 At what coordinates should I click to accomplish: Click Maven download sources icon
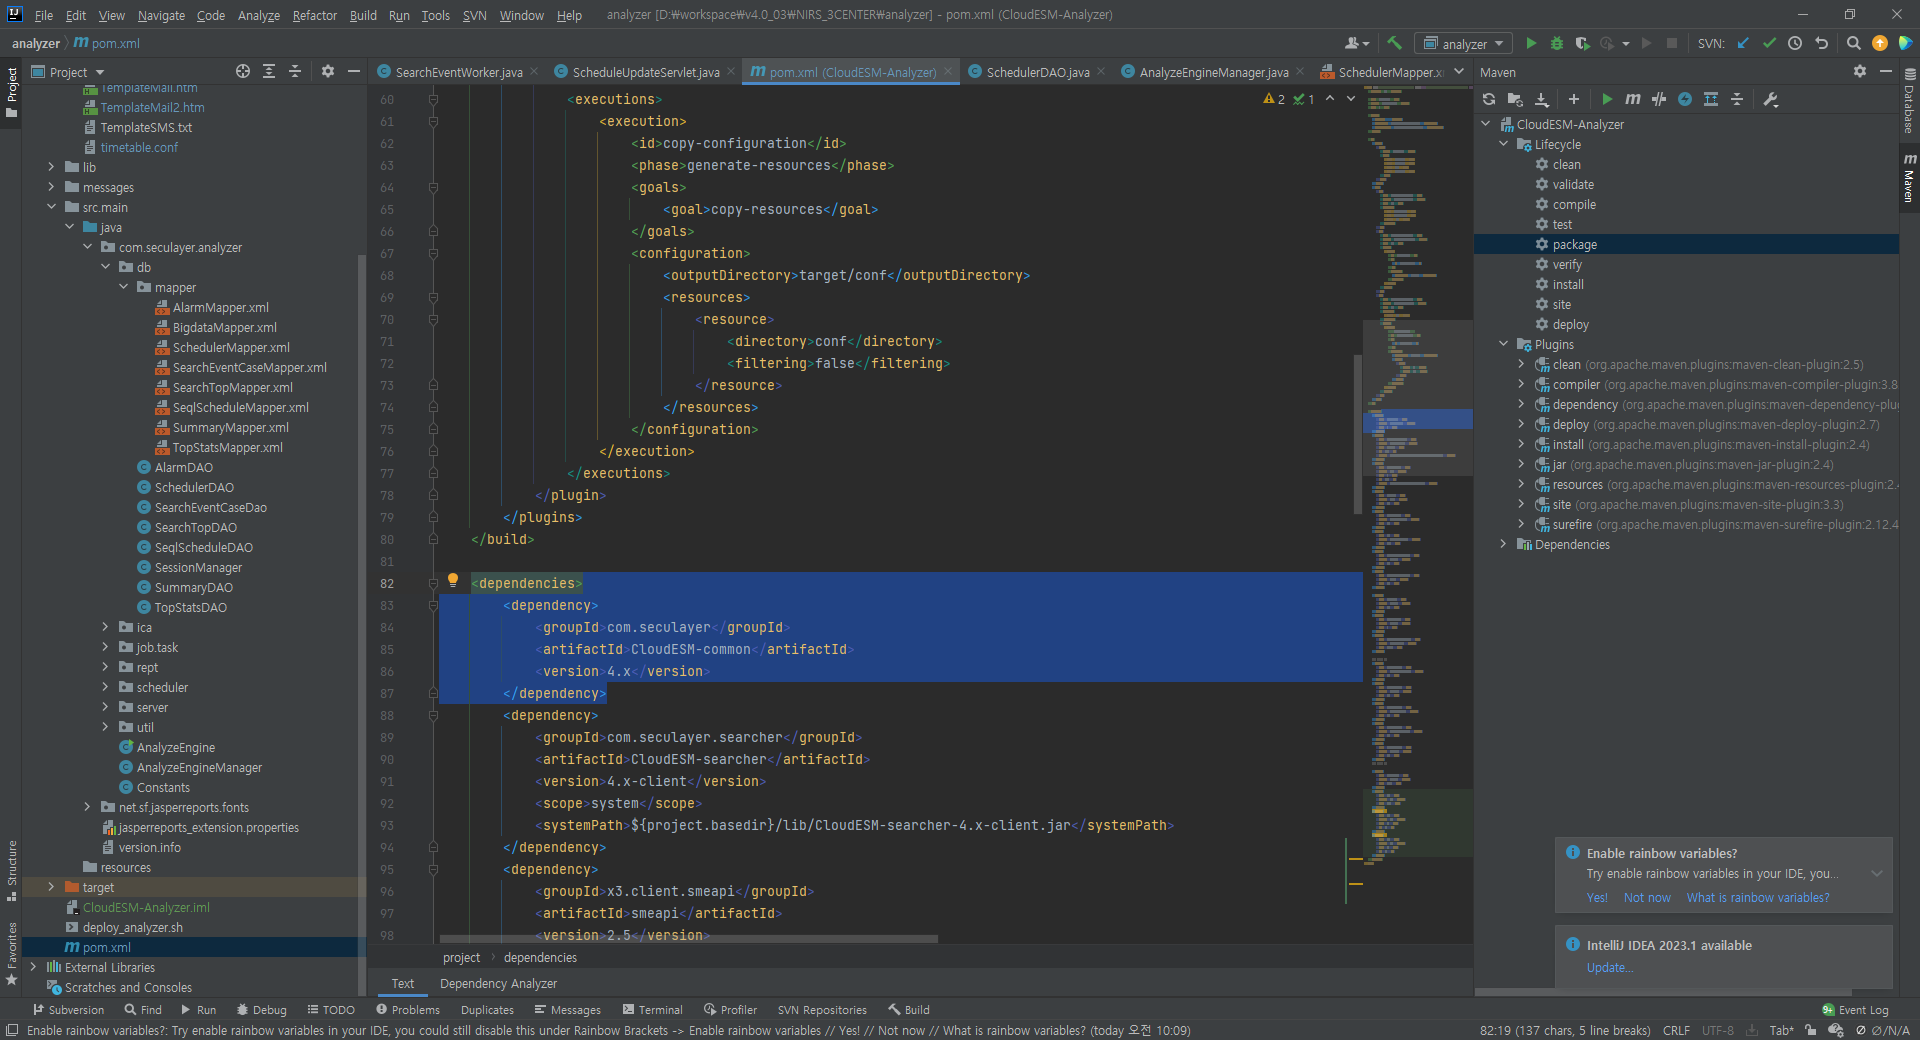[1542, 99]
